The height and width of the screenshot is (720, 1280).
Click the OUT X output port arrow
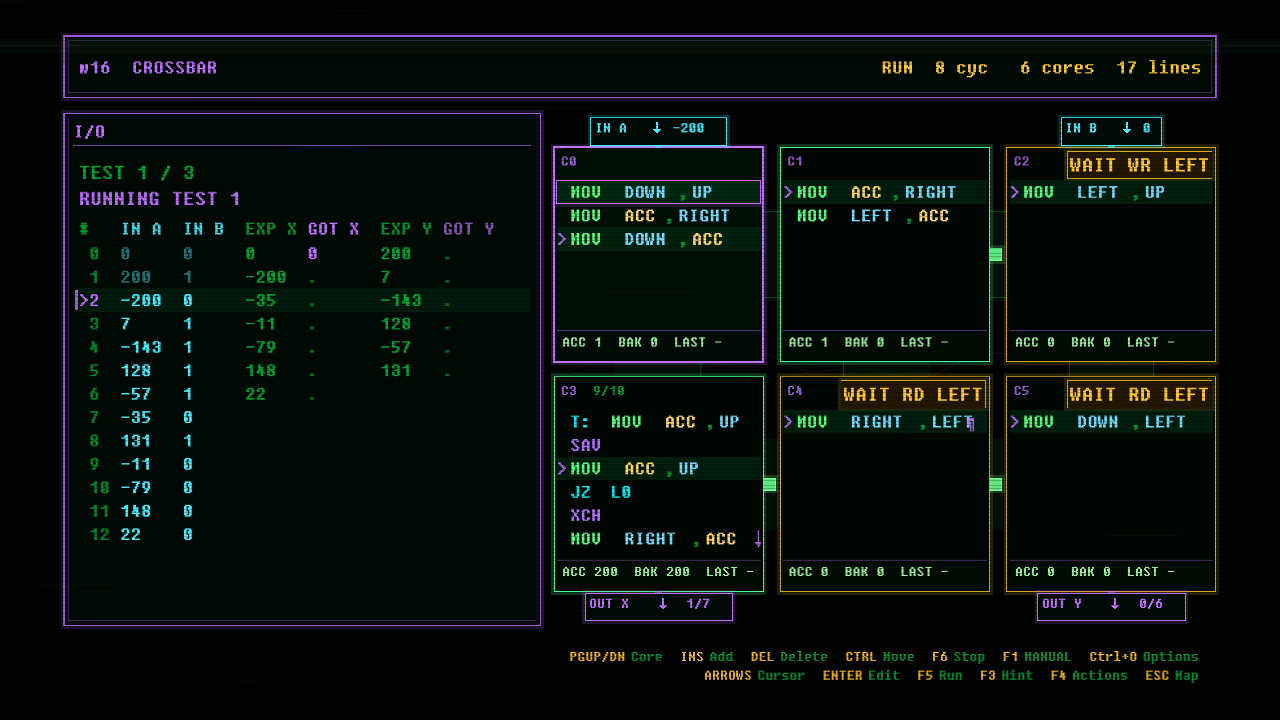662,604
